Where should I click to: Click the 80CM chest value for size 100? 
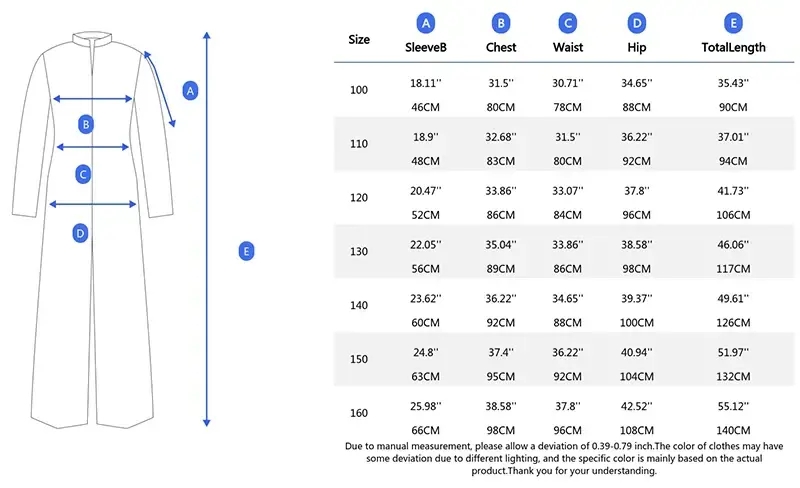[501, 106]
